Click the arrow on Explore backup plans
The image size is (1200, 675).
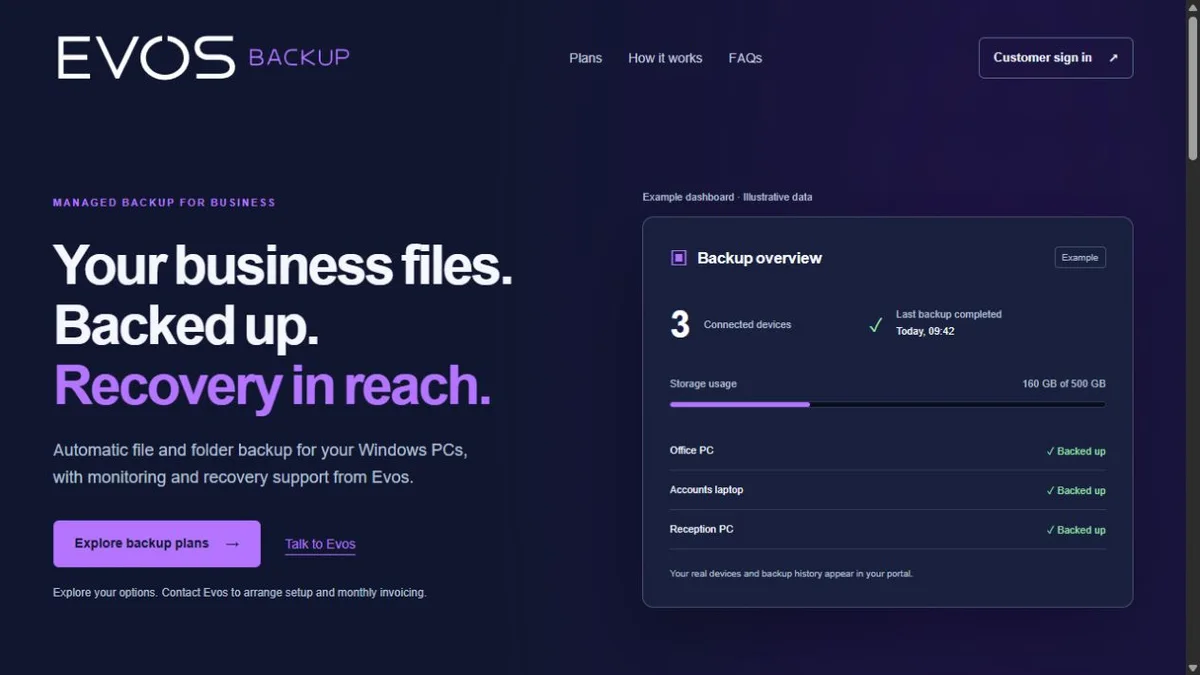232,544
